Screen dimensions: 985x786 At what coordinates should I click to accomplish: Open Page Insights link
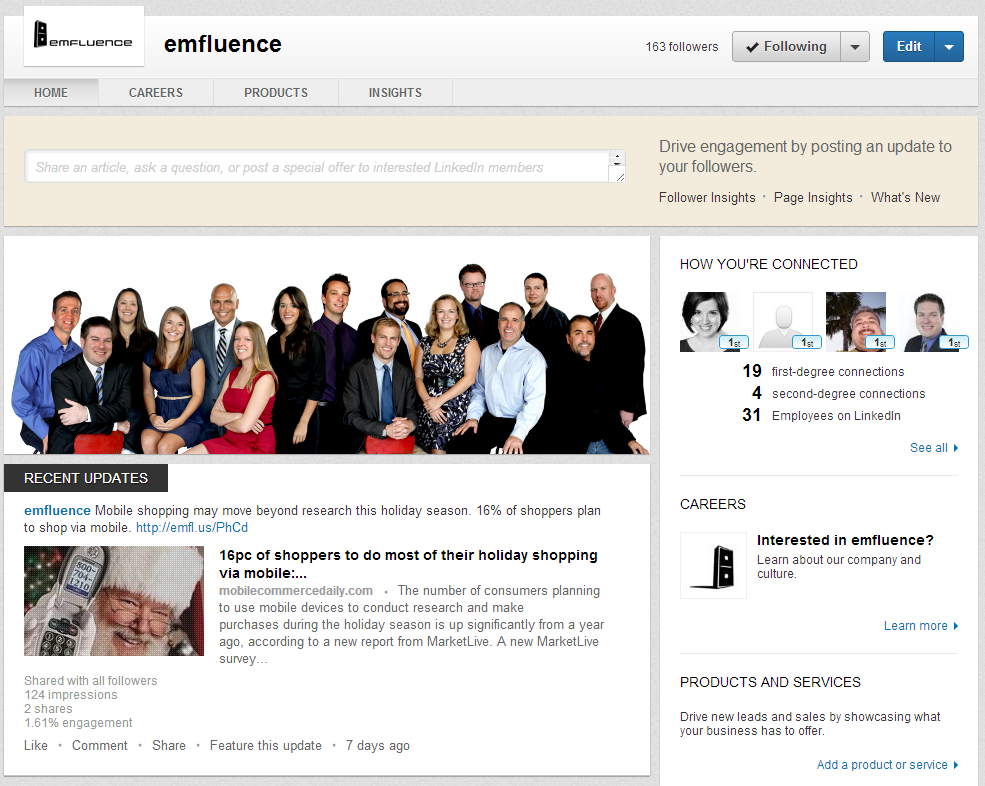coord(813,197)
